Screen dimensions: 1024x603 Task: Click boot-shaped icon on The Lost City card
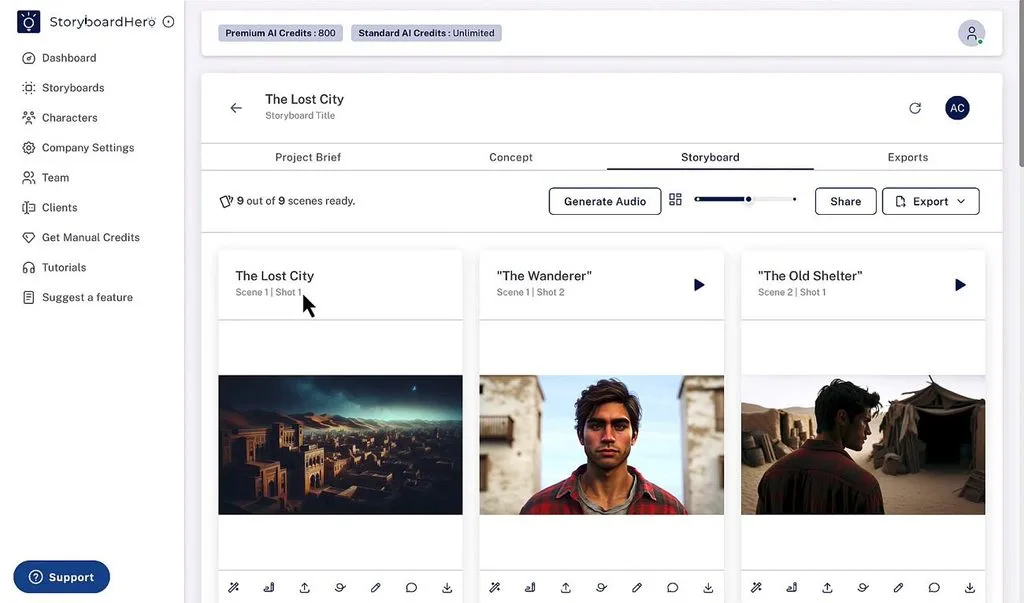(268, 587)
